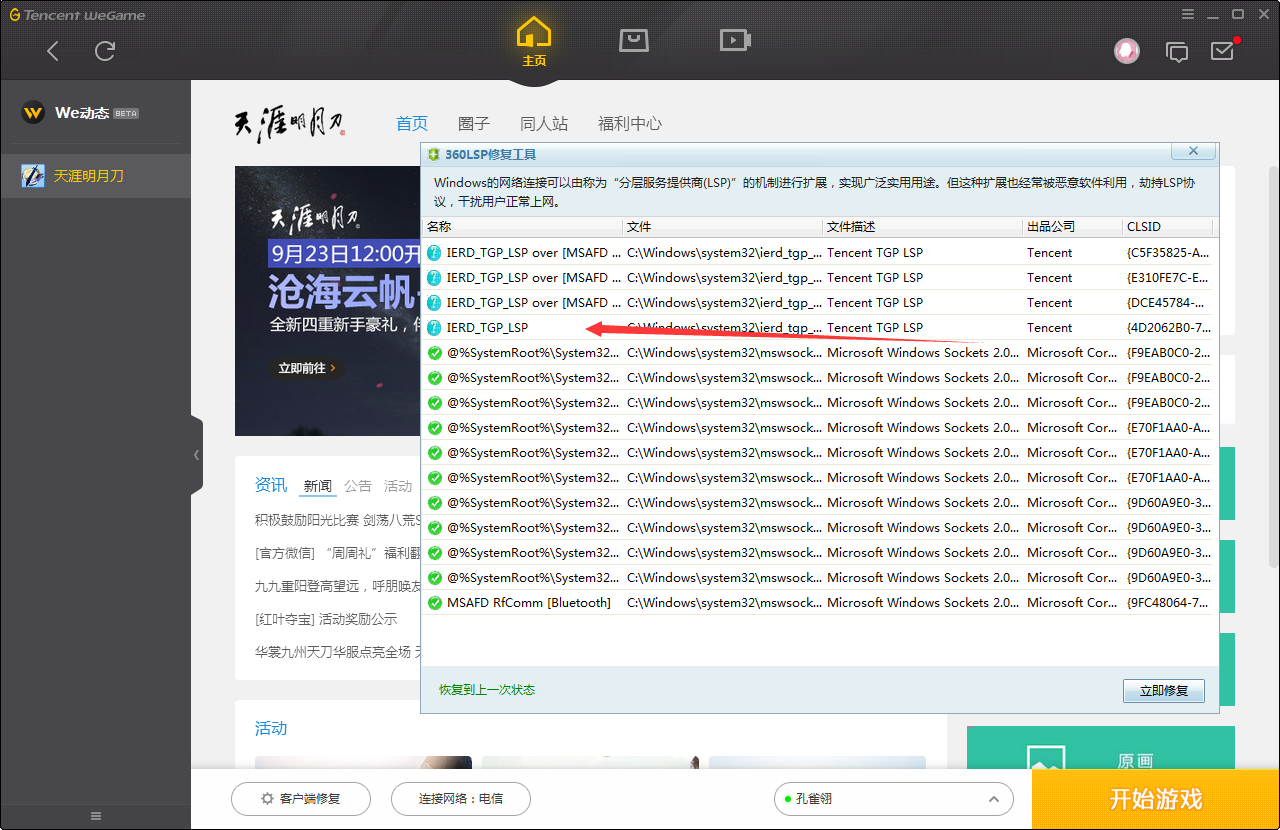Open the 华裳九州天刀华服点亮全场 news item
Screen dimensions: 1280x830
click(x=338, y=652)
